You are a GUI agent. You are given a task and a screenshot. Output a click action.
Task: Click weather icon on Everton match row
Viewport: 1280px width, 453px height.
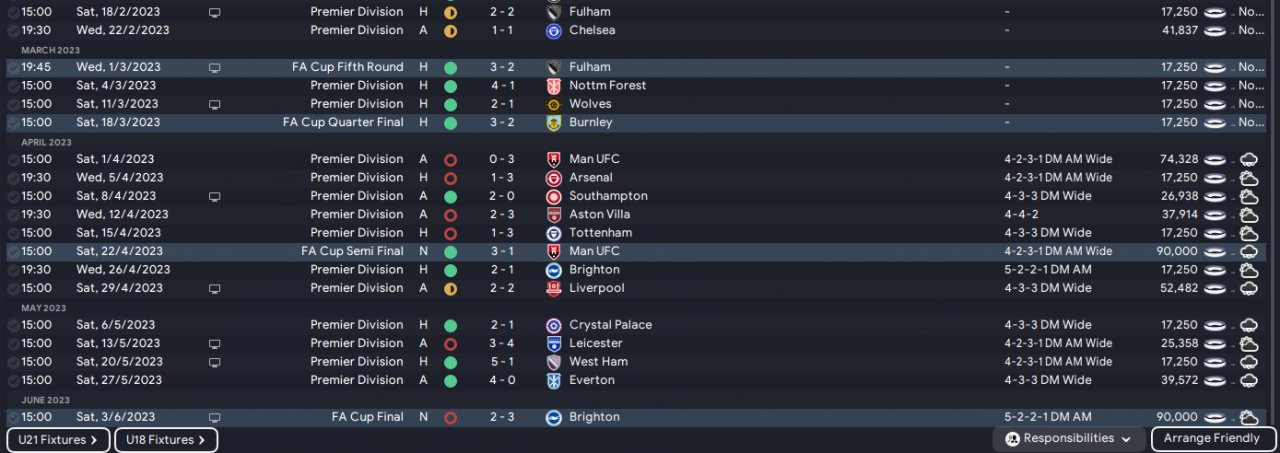pyautogui.click(x=1248, y=381)
